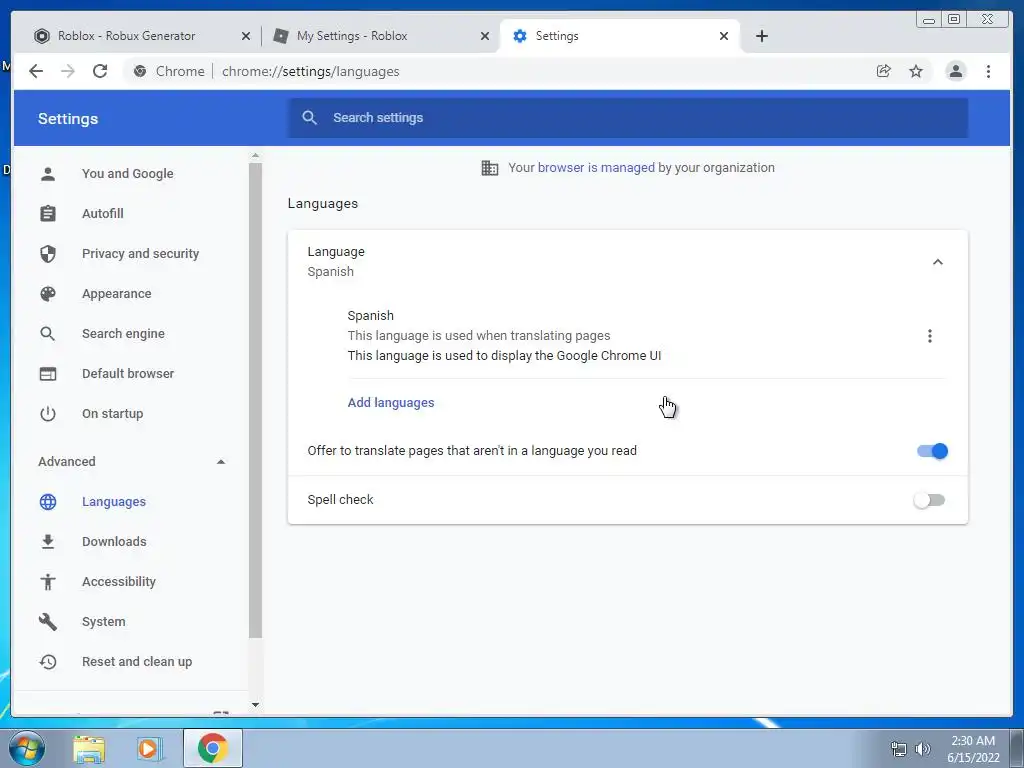Image resolution: width=1024 pixels, height=768 pixels.
Task: Open the profile avatar menu
Action: click(955, 71)
